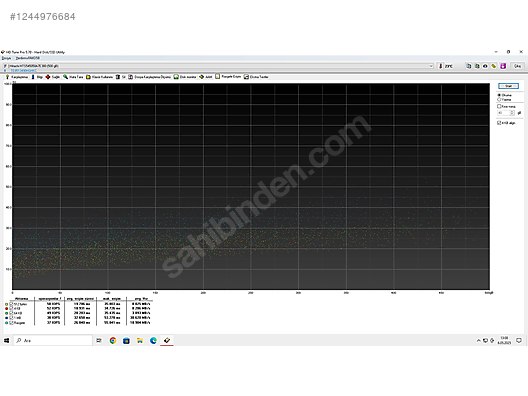Select the Yazma write radio button
Image resolution: width=528 pixels, height=396 pixels.
[504, 100]
